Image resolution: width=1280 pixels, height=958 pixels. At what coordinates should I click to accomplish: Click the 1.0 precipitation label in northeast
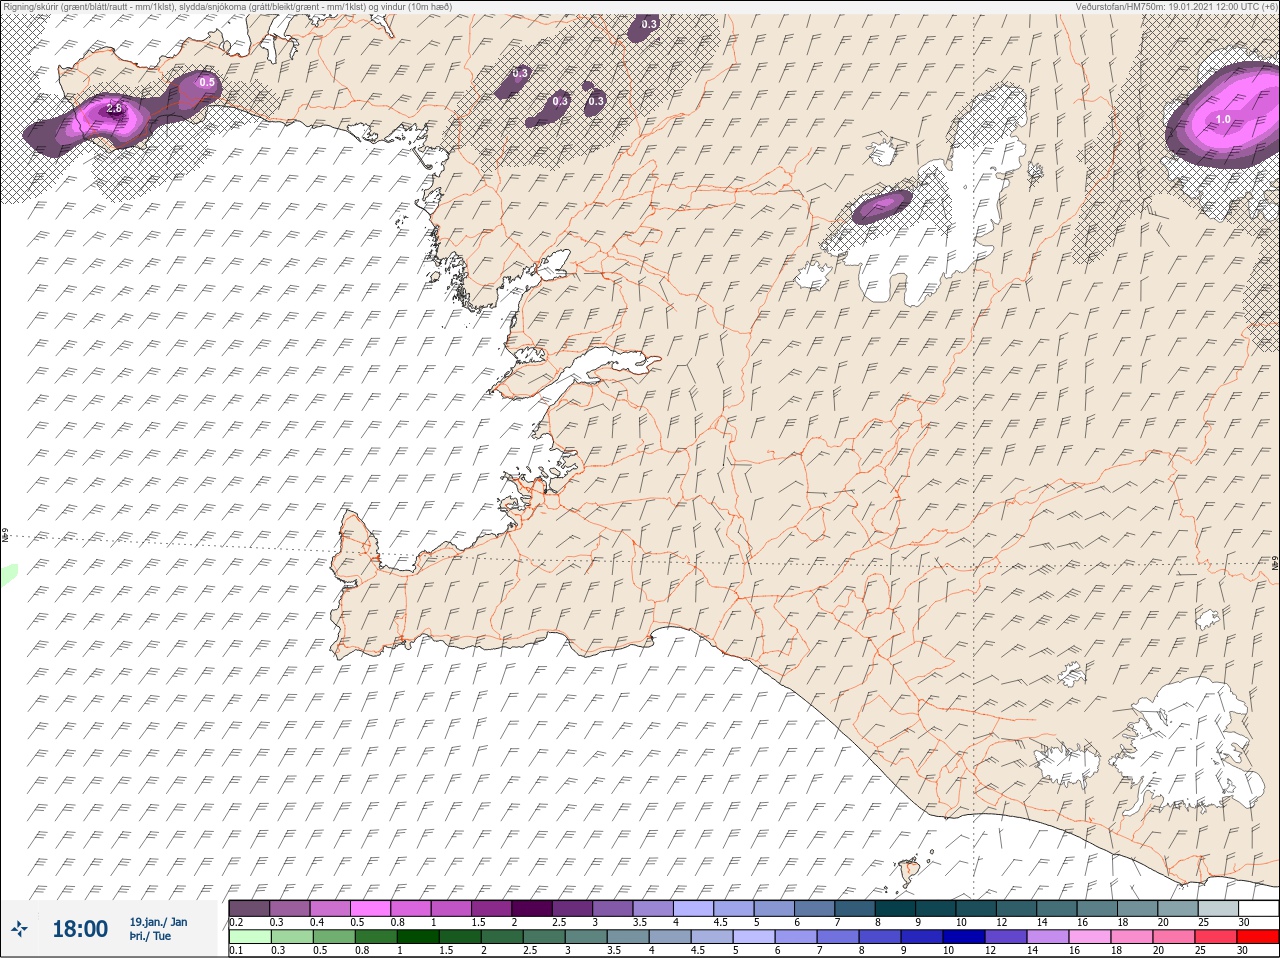coord(1223,119)
